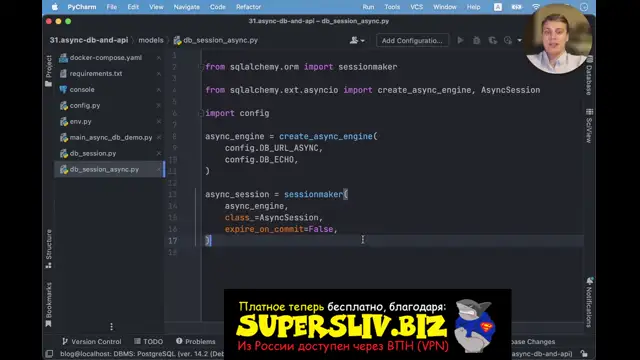Click Run with Coverage icon
Image resolution: width=640 pixels, height=360 pixels.
(493, 40)
